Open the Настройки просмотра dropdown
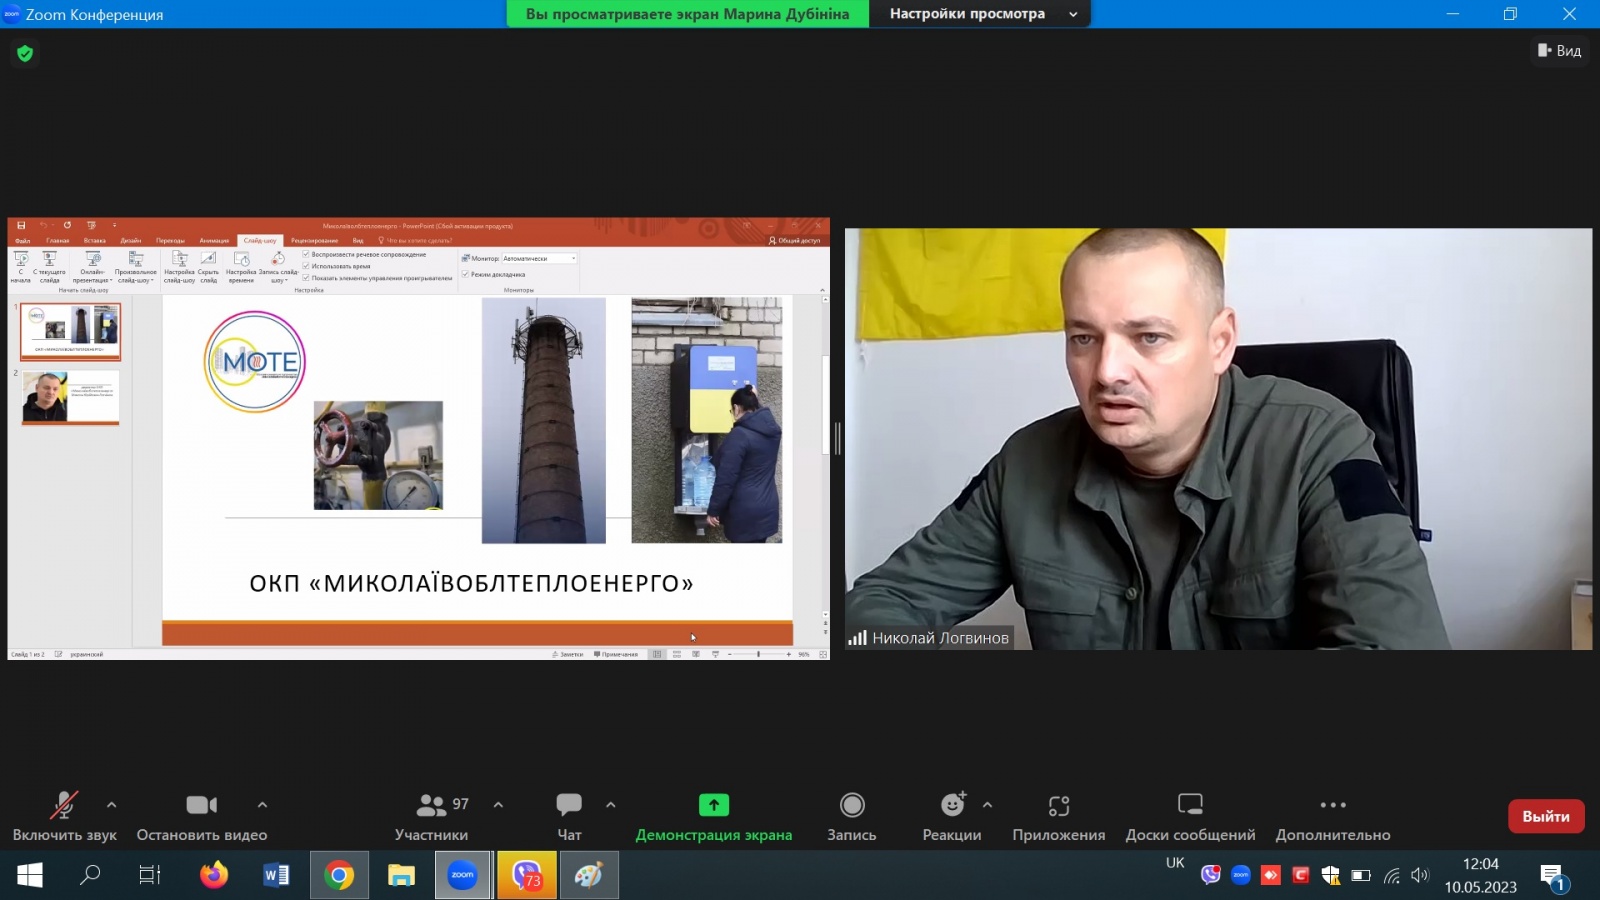This screenshot has height=900, width=1600. pyautogui.click(x=980, y=14)
